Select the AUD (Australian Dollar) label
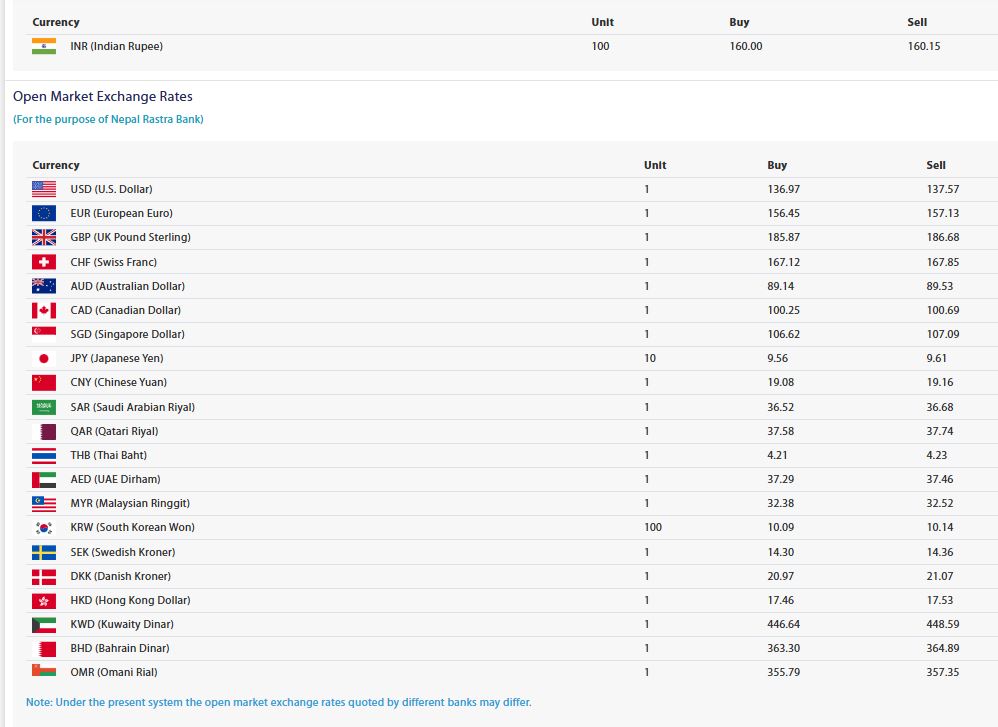 click(127, 286)
